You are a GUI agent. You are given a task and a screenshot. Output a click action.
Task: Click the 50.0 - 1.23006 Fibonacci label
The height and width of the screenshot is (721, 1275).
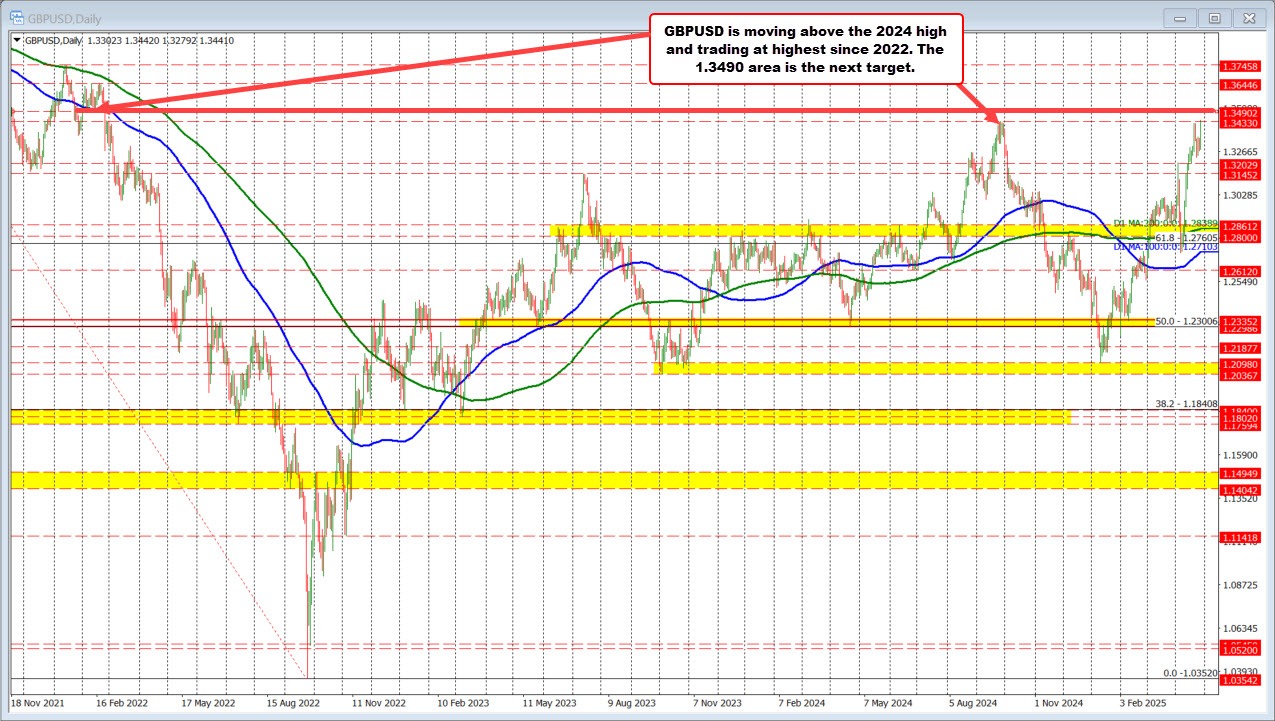1186,321
